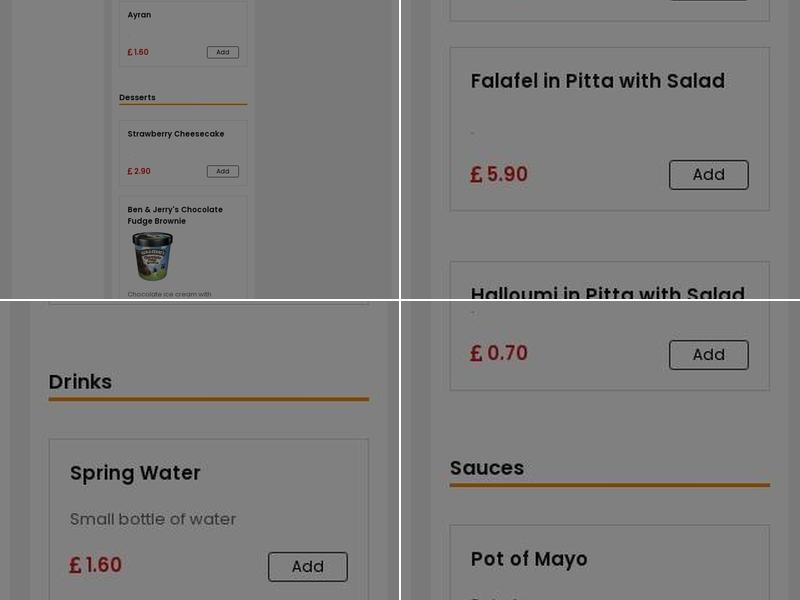Select the Drinks category heading

coord(80,382)
